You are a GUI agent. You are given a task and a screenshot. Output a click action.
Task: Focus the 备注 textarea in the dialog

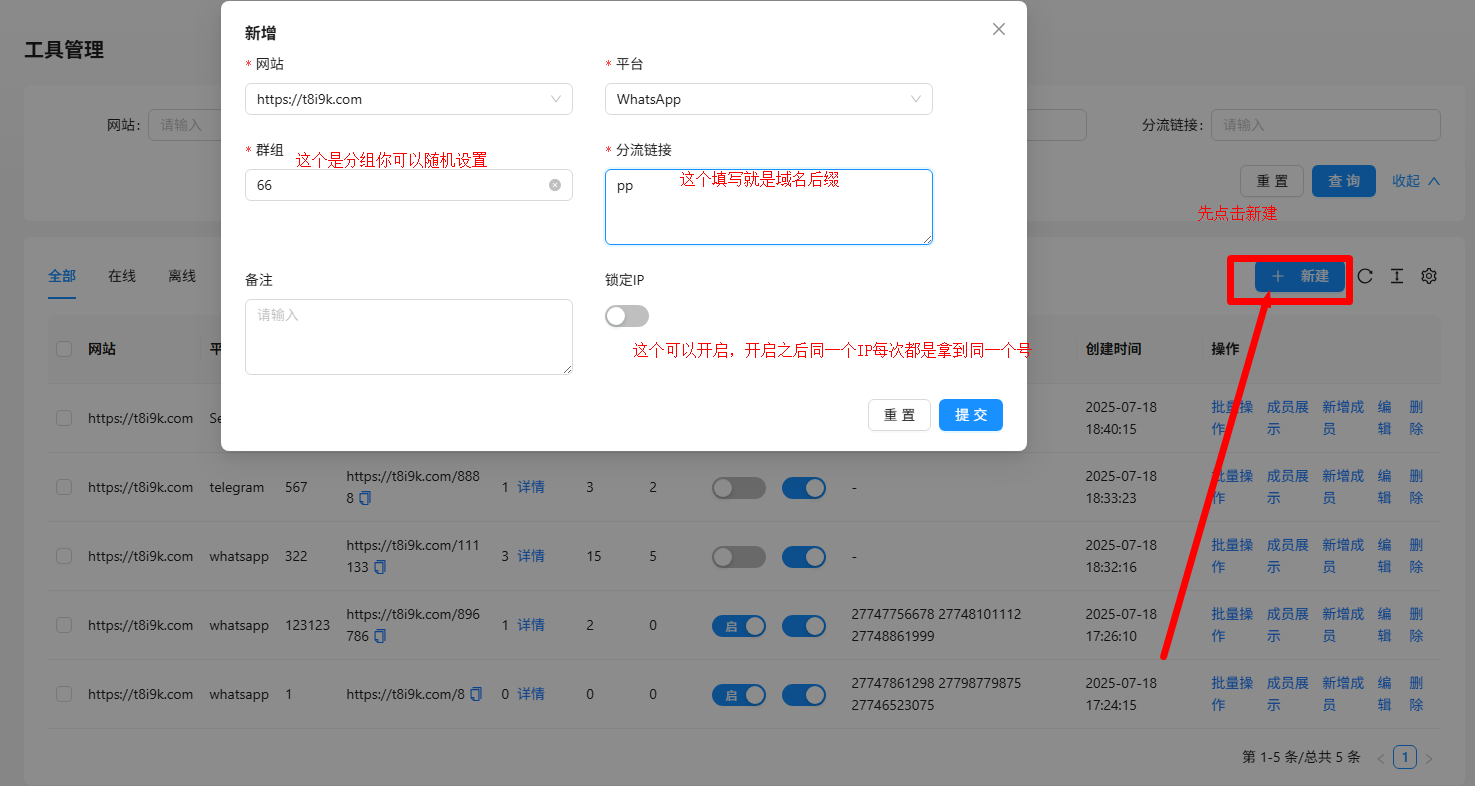409,337
